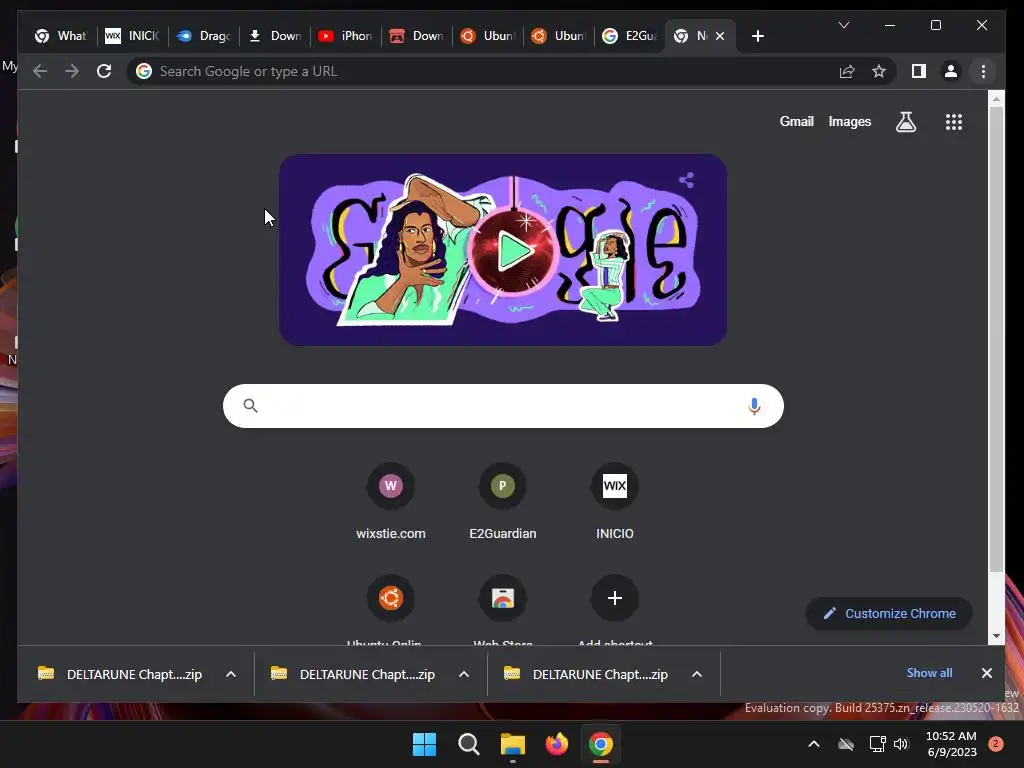Open Gmail link
This screenshot has width=1024, height=768.
pyautogui.click(x=796, y=121)
